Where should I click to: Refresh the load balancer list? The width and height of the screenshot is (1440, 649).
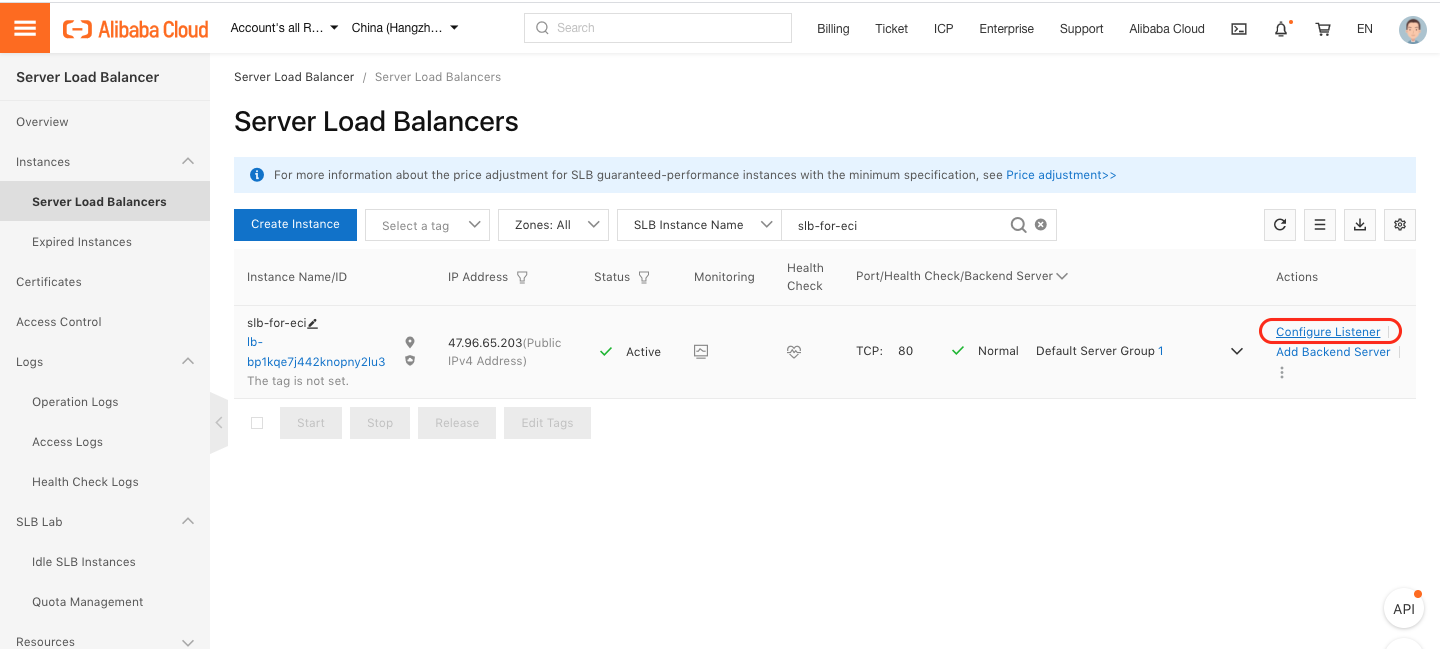[1280, 225]
